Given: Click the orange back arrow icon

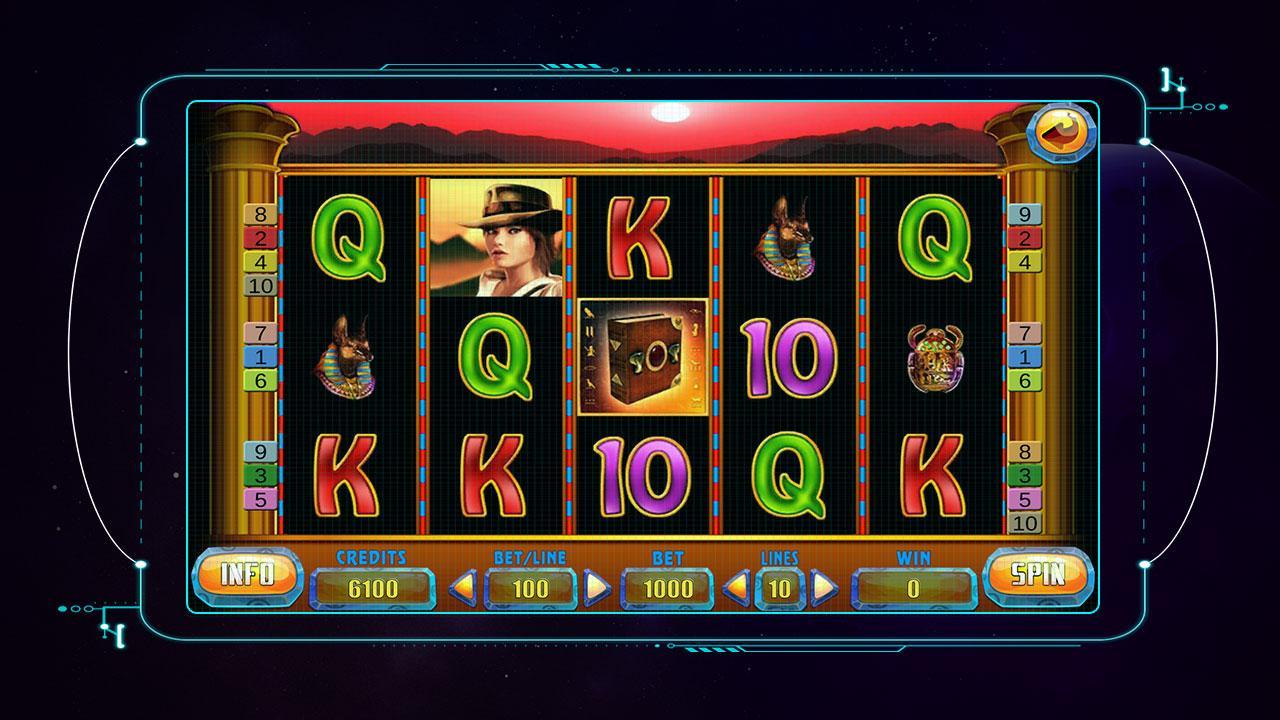Looking at the screenshot, I should click(x=1064, y=130).
